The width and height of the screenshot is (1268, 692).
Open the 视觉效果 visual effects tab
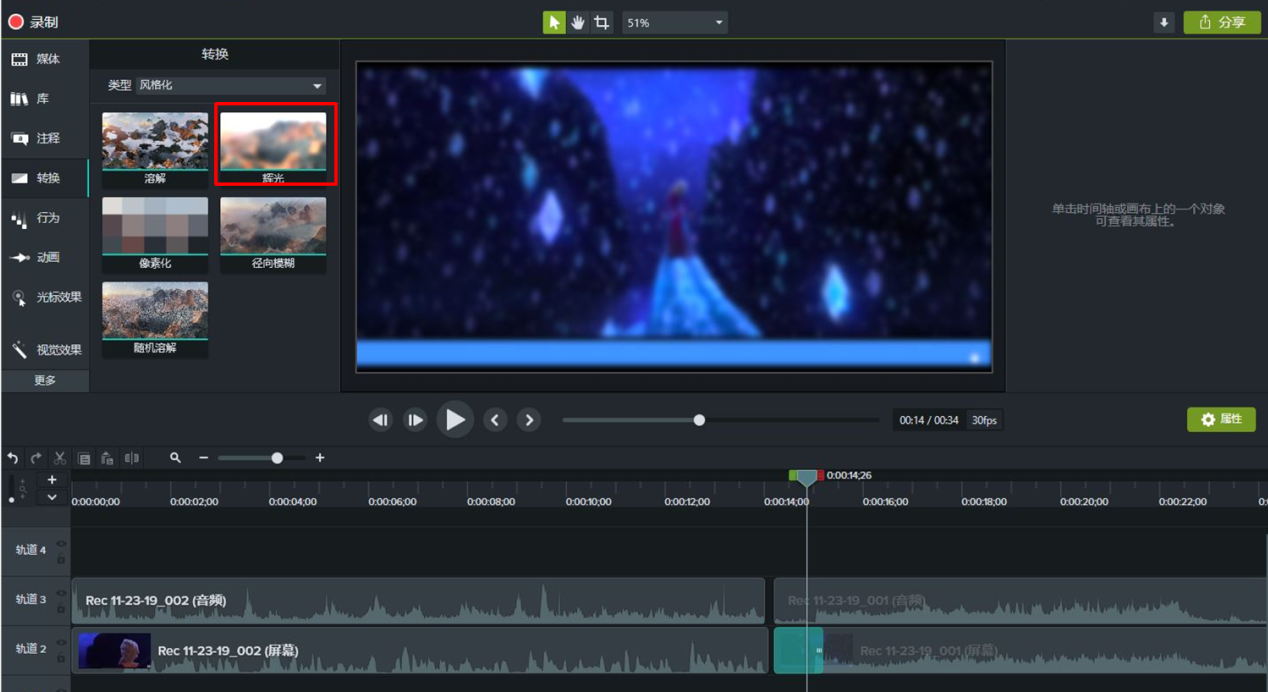tap(45, 350)
